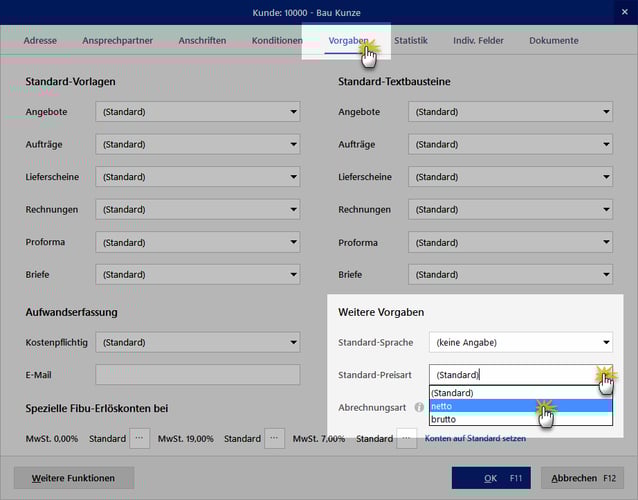Click the ellipsis button for MwSt. 19,00%

point(275,438)
